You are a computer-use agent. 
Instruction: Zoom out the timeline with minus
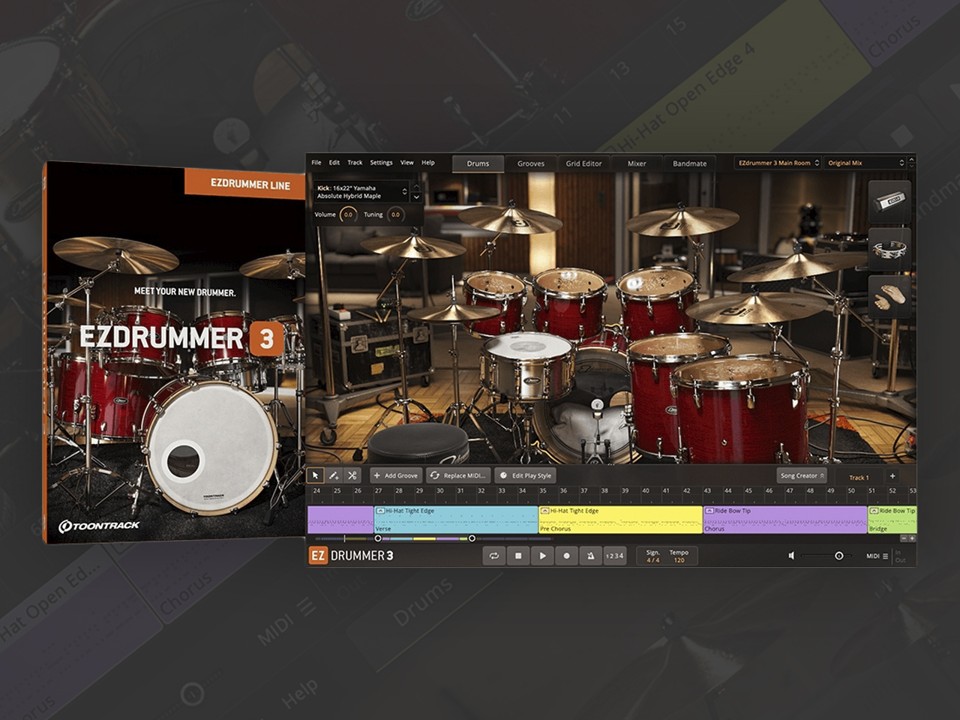click(904, 538)
